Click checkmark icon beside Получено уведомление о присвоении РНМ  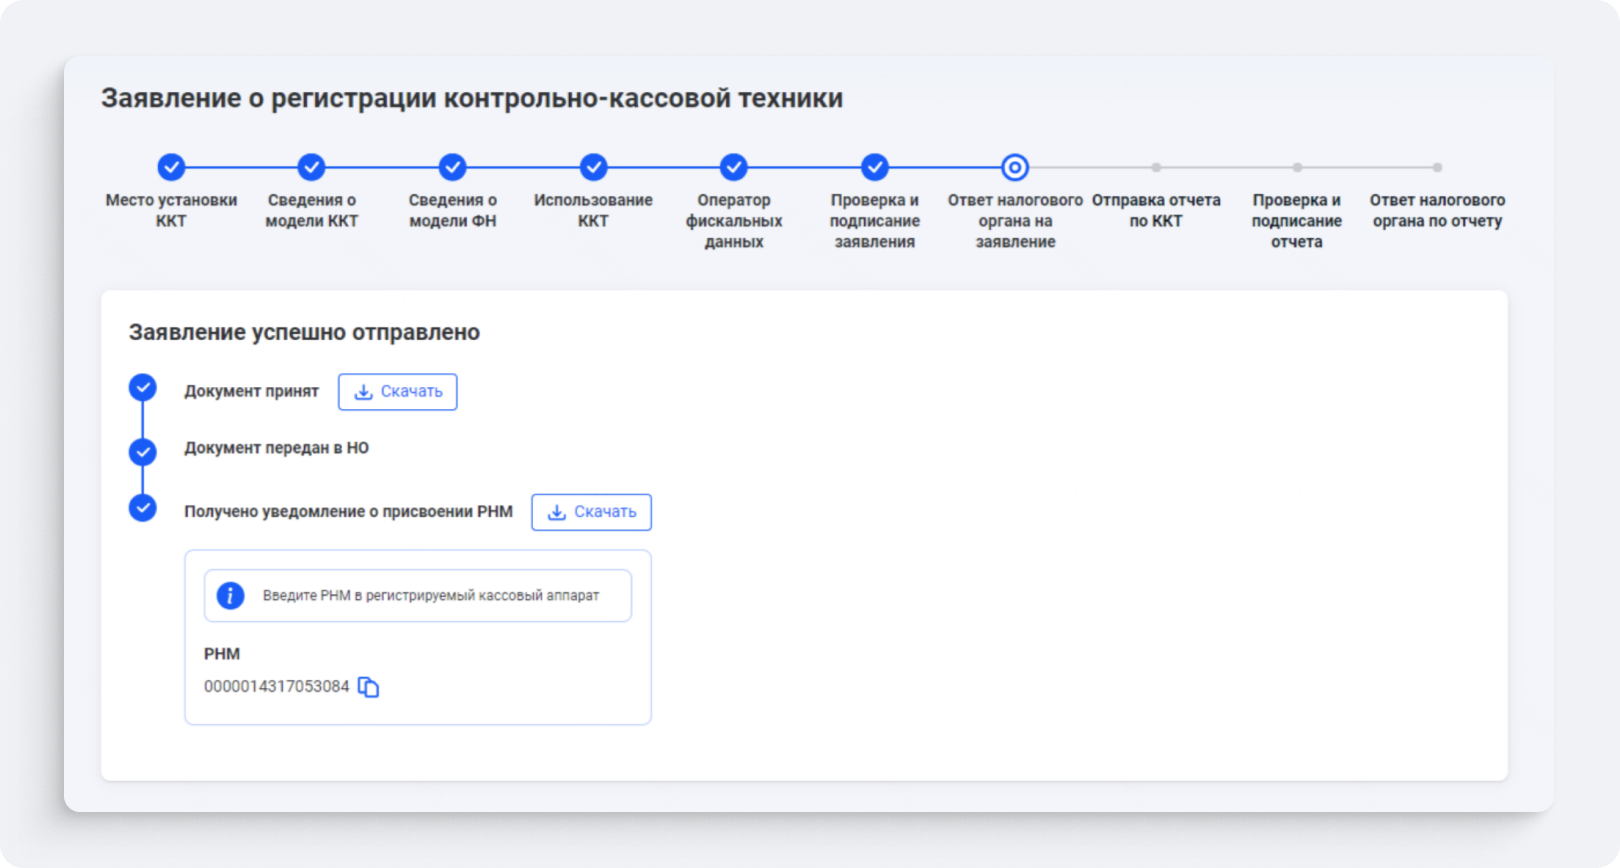(x=143, y=508)
